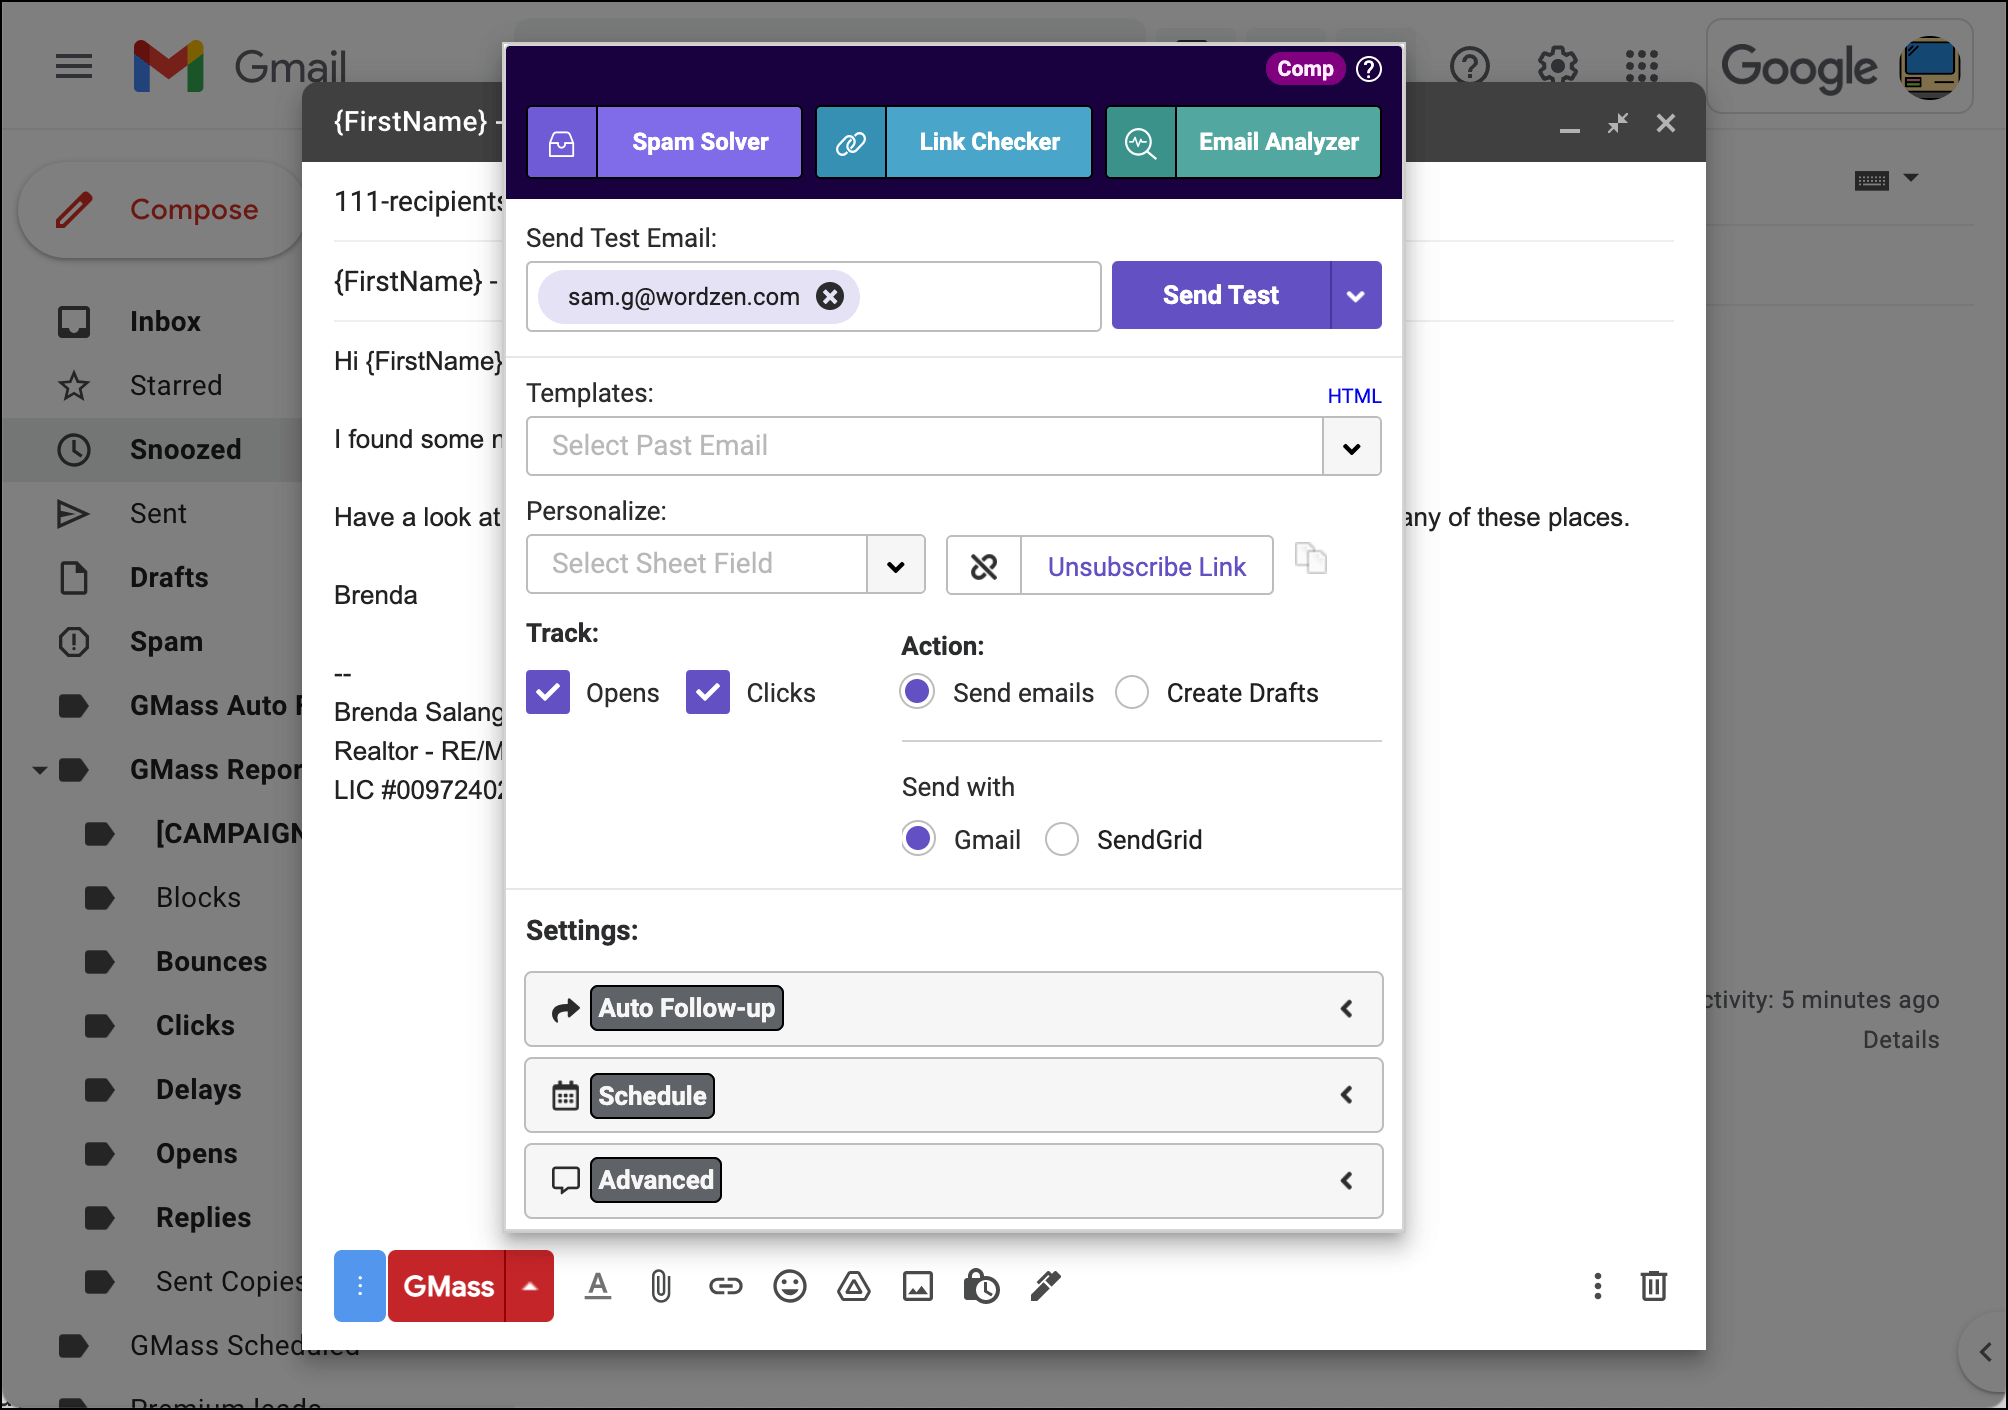Open text formatting options icon
The width and height of the screenshot is (2008, 1410).
(x=598, y=1286)
